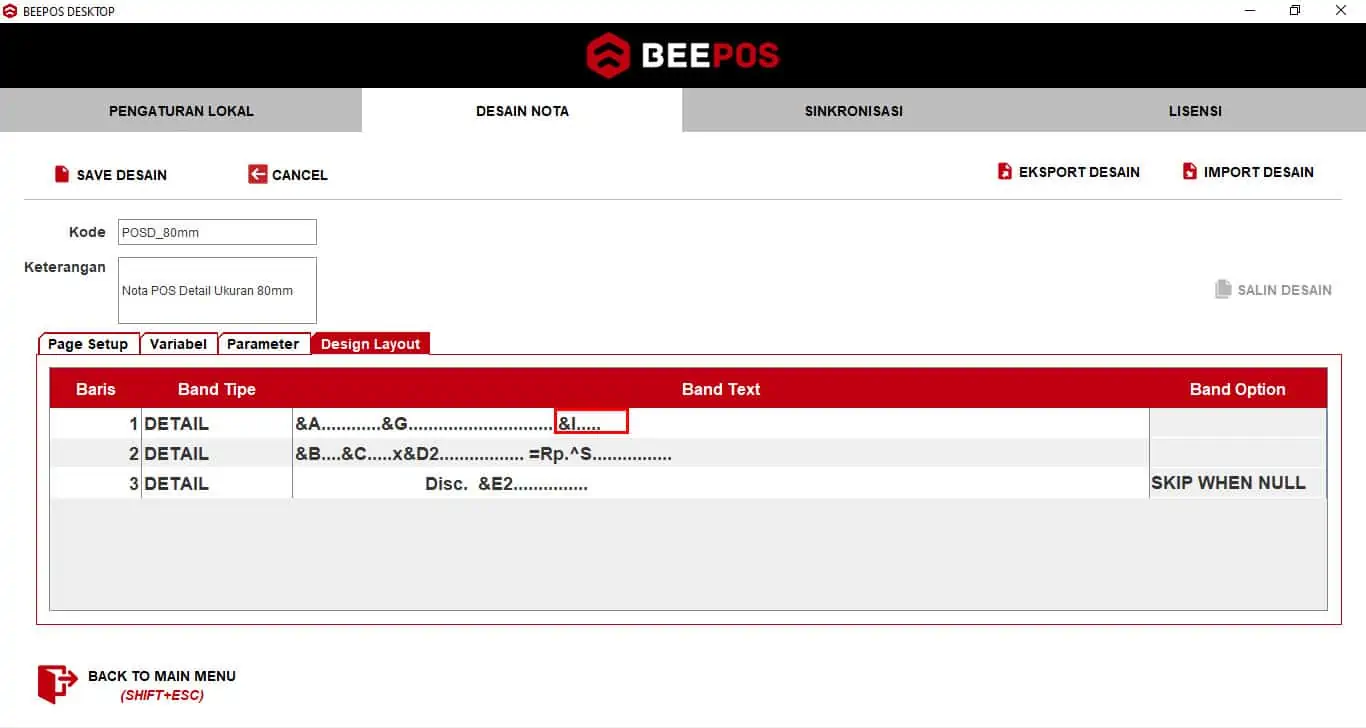Click band text 'Disc. &E2' in row 3

click(506, 484)
